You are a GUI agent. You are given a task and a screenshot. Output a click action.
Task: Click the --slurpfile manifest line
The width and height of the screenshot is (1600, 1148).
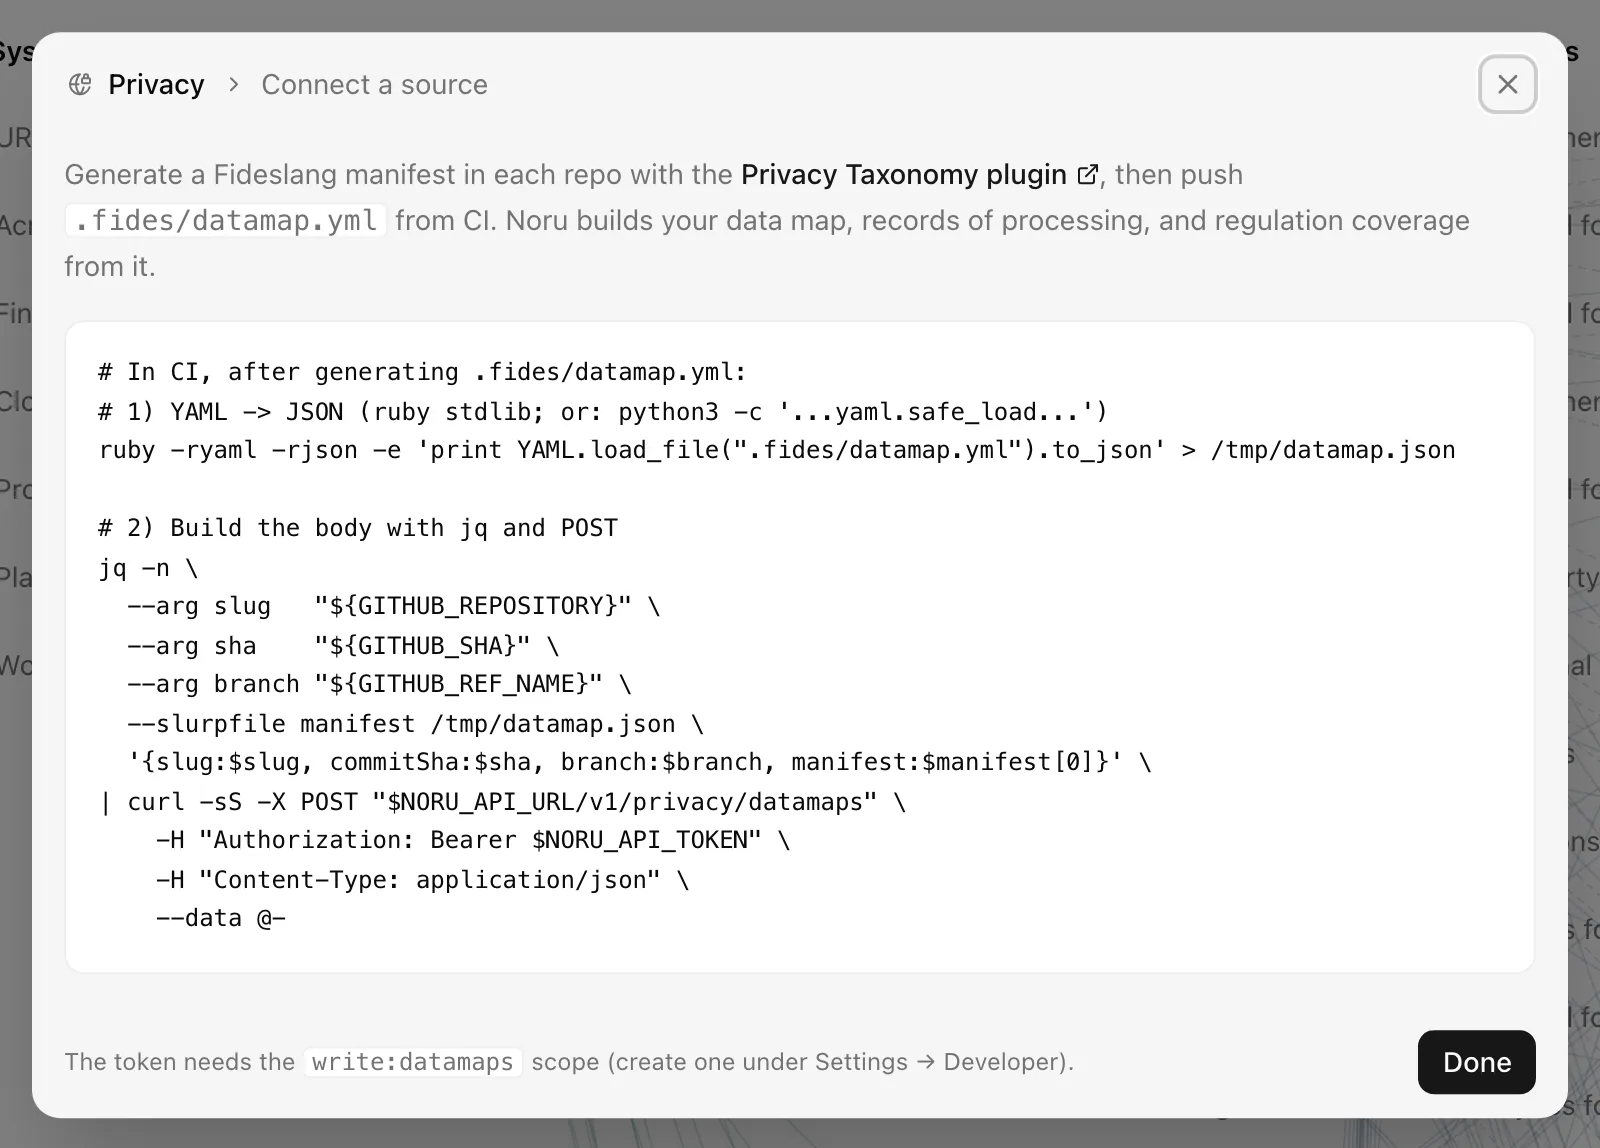415,723
